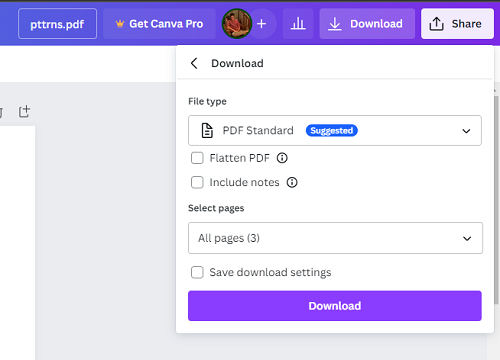Click the Select pages label

click(x=216, y=208)
